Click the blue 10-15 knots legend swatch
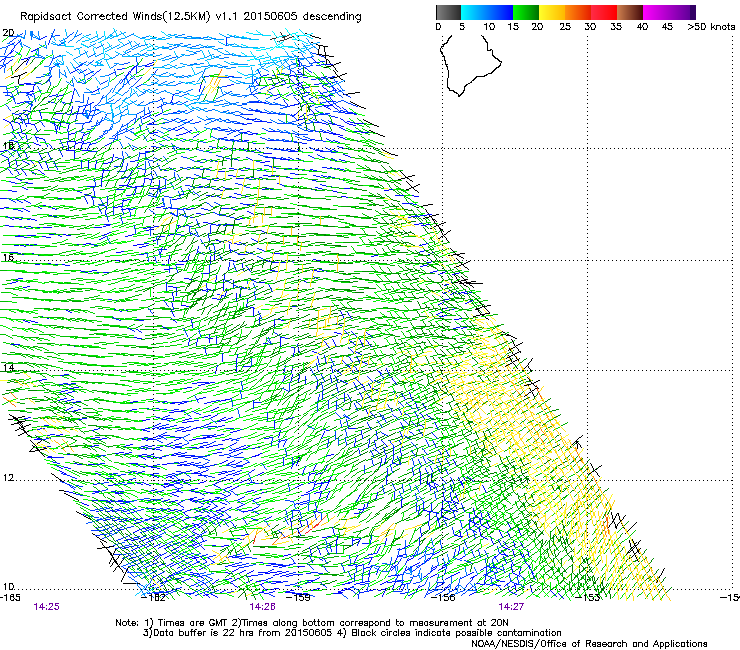Image resolution: width=740 pixels, height=650 pixels. tap(500, 12)
